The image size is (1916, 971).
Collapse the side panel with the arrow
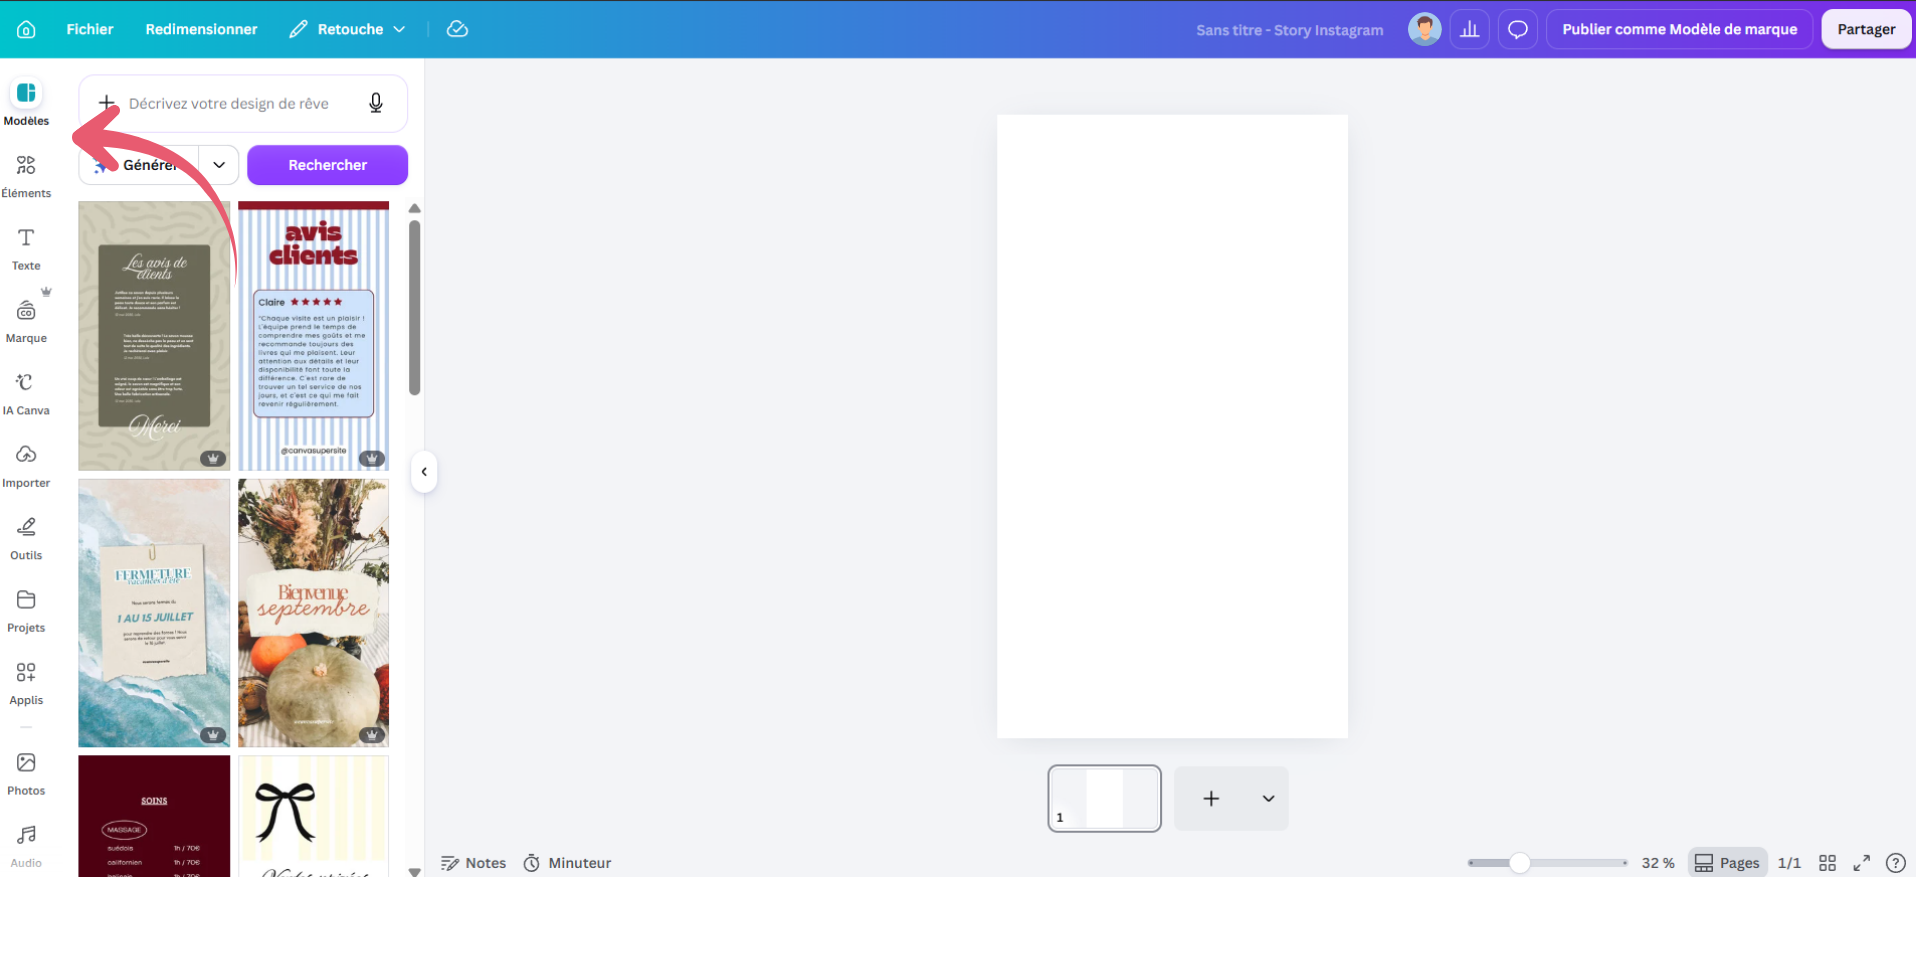pyautogui.click(x=424, y=472)
